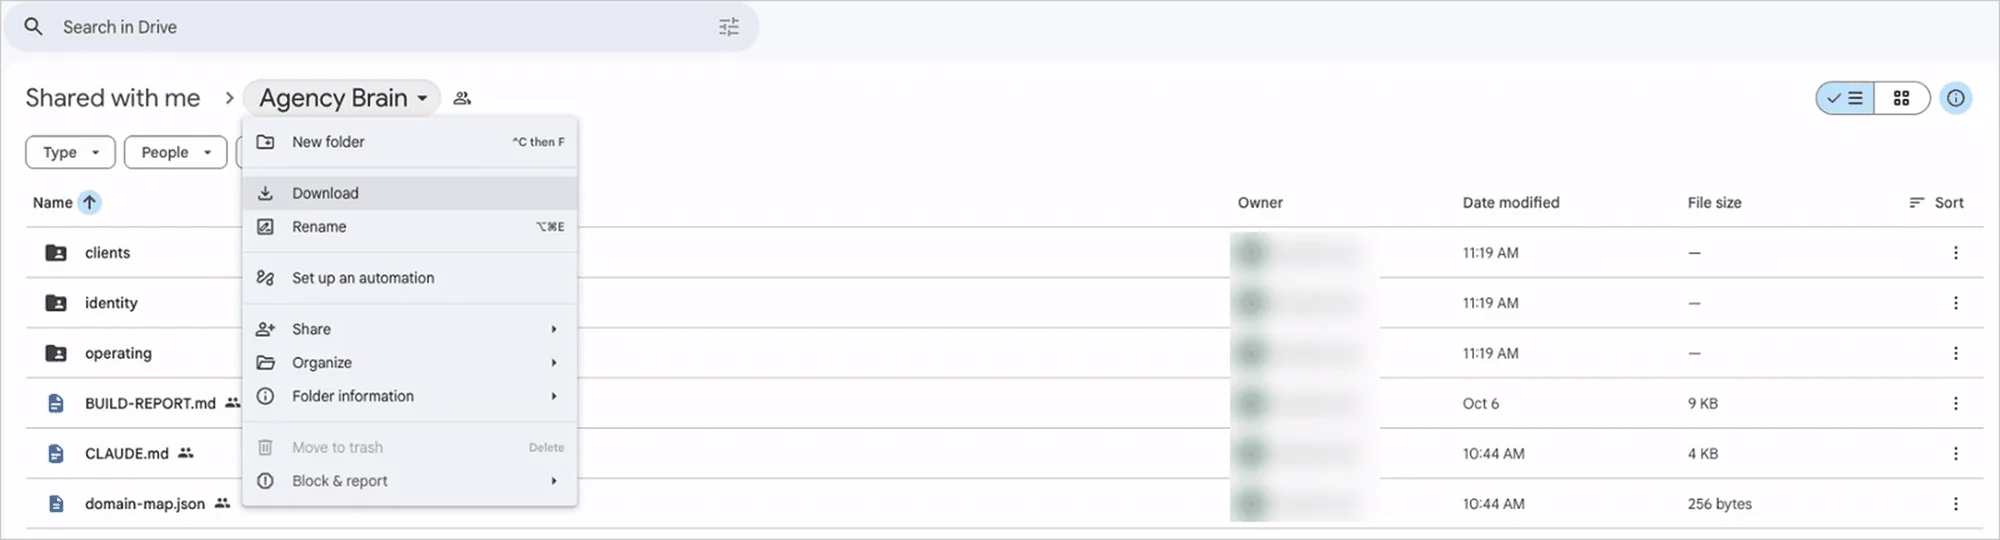This screenshot has height=540, width=2000.
Task: Click the identity shared folder icon
Action: [x=56, y=303]
